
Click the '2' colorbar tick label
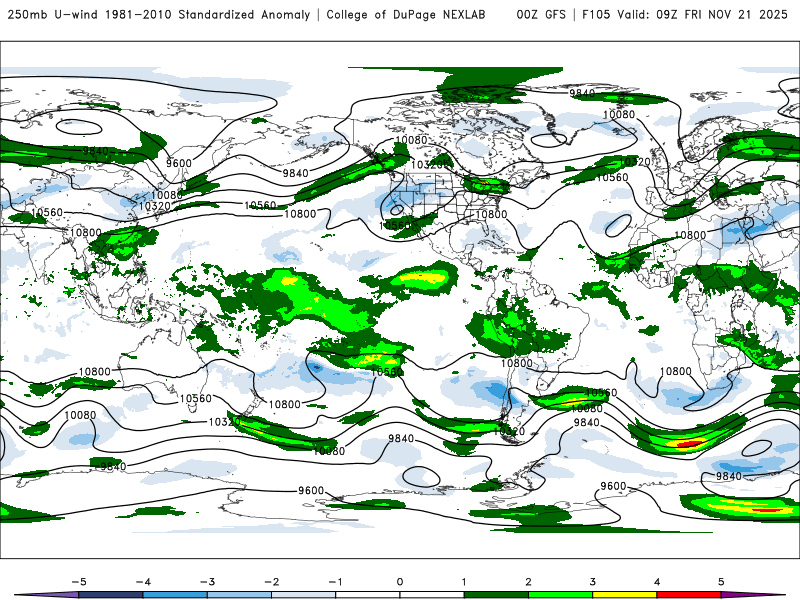click(529, 582)
